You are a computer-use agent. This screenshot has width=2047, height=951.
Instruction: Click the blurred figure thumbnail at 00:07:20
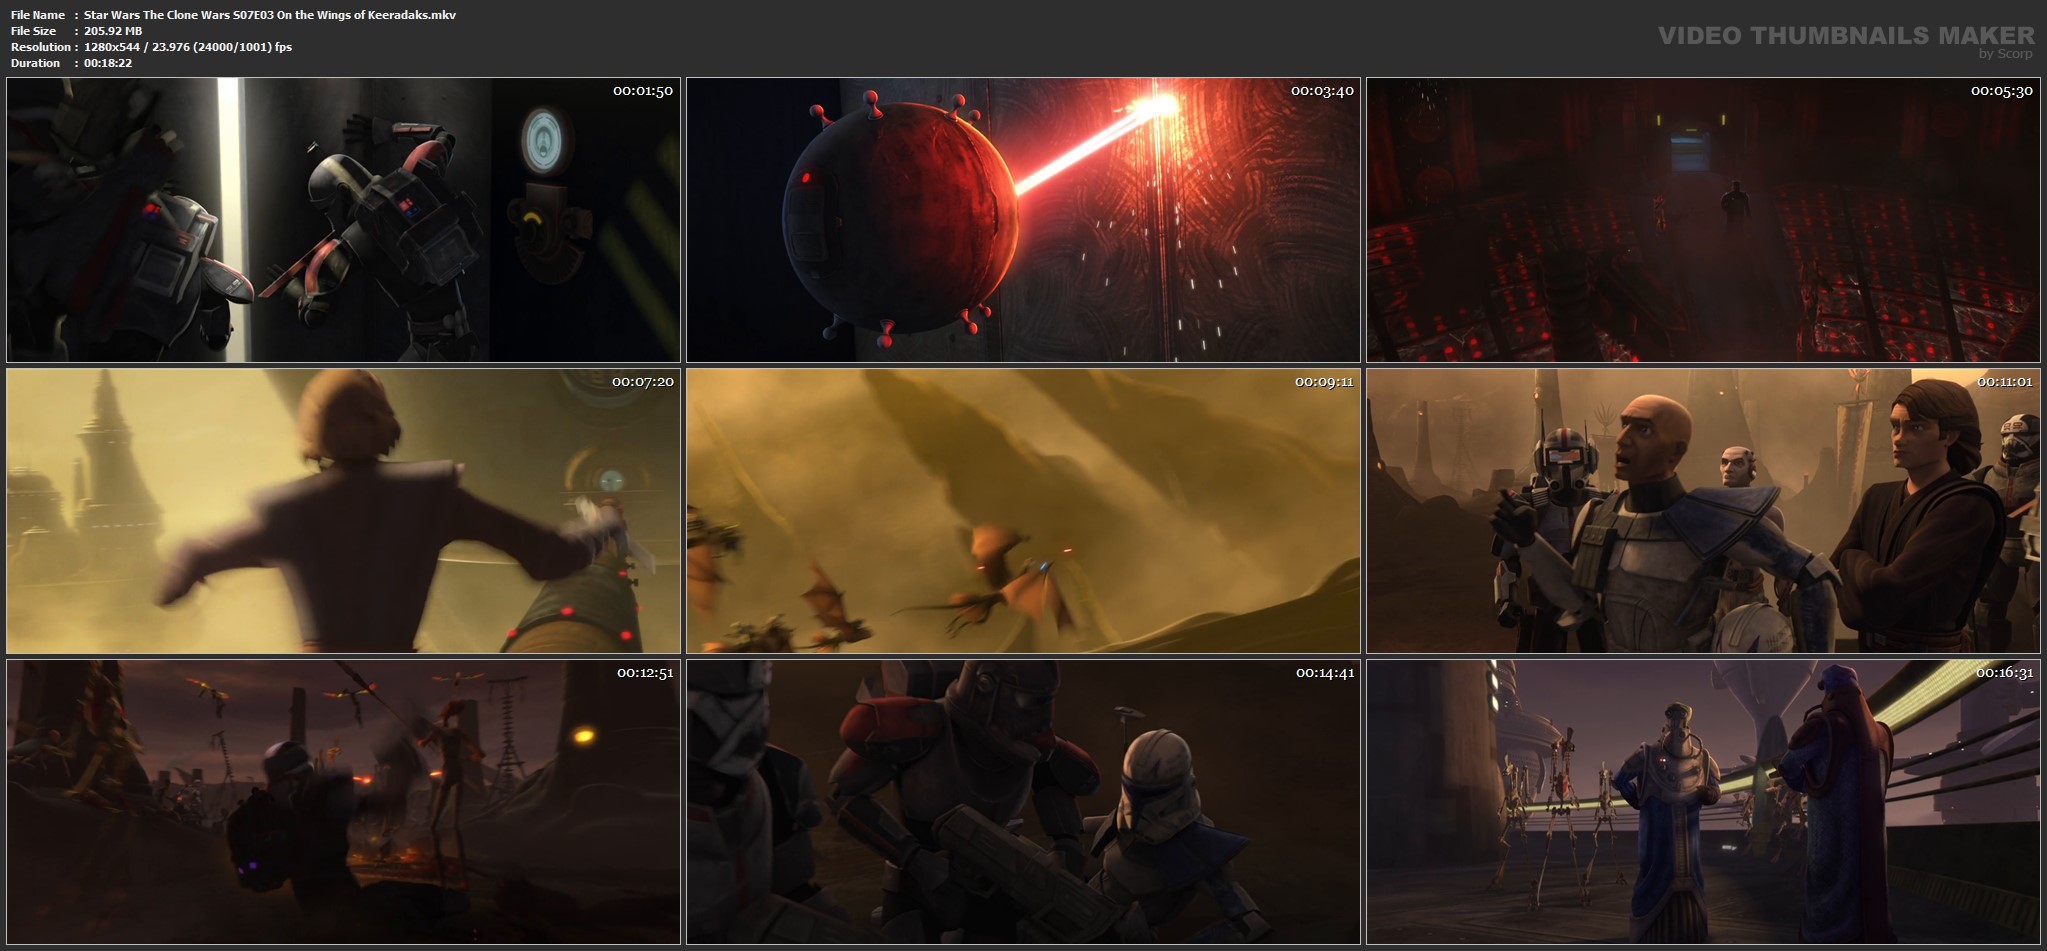pyautogui.click(x=343, y=511)
